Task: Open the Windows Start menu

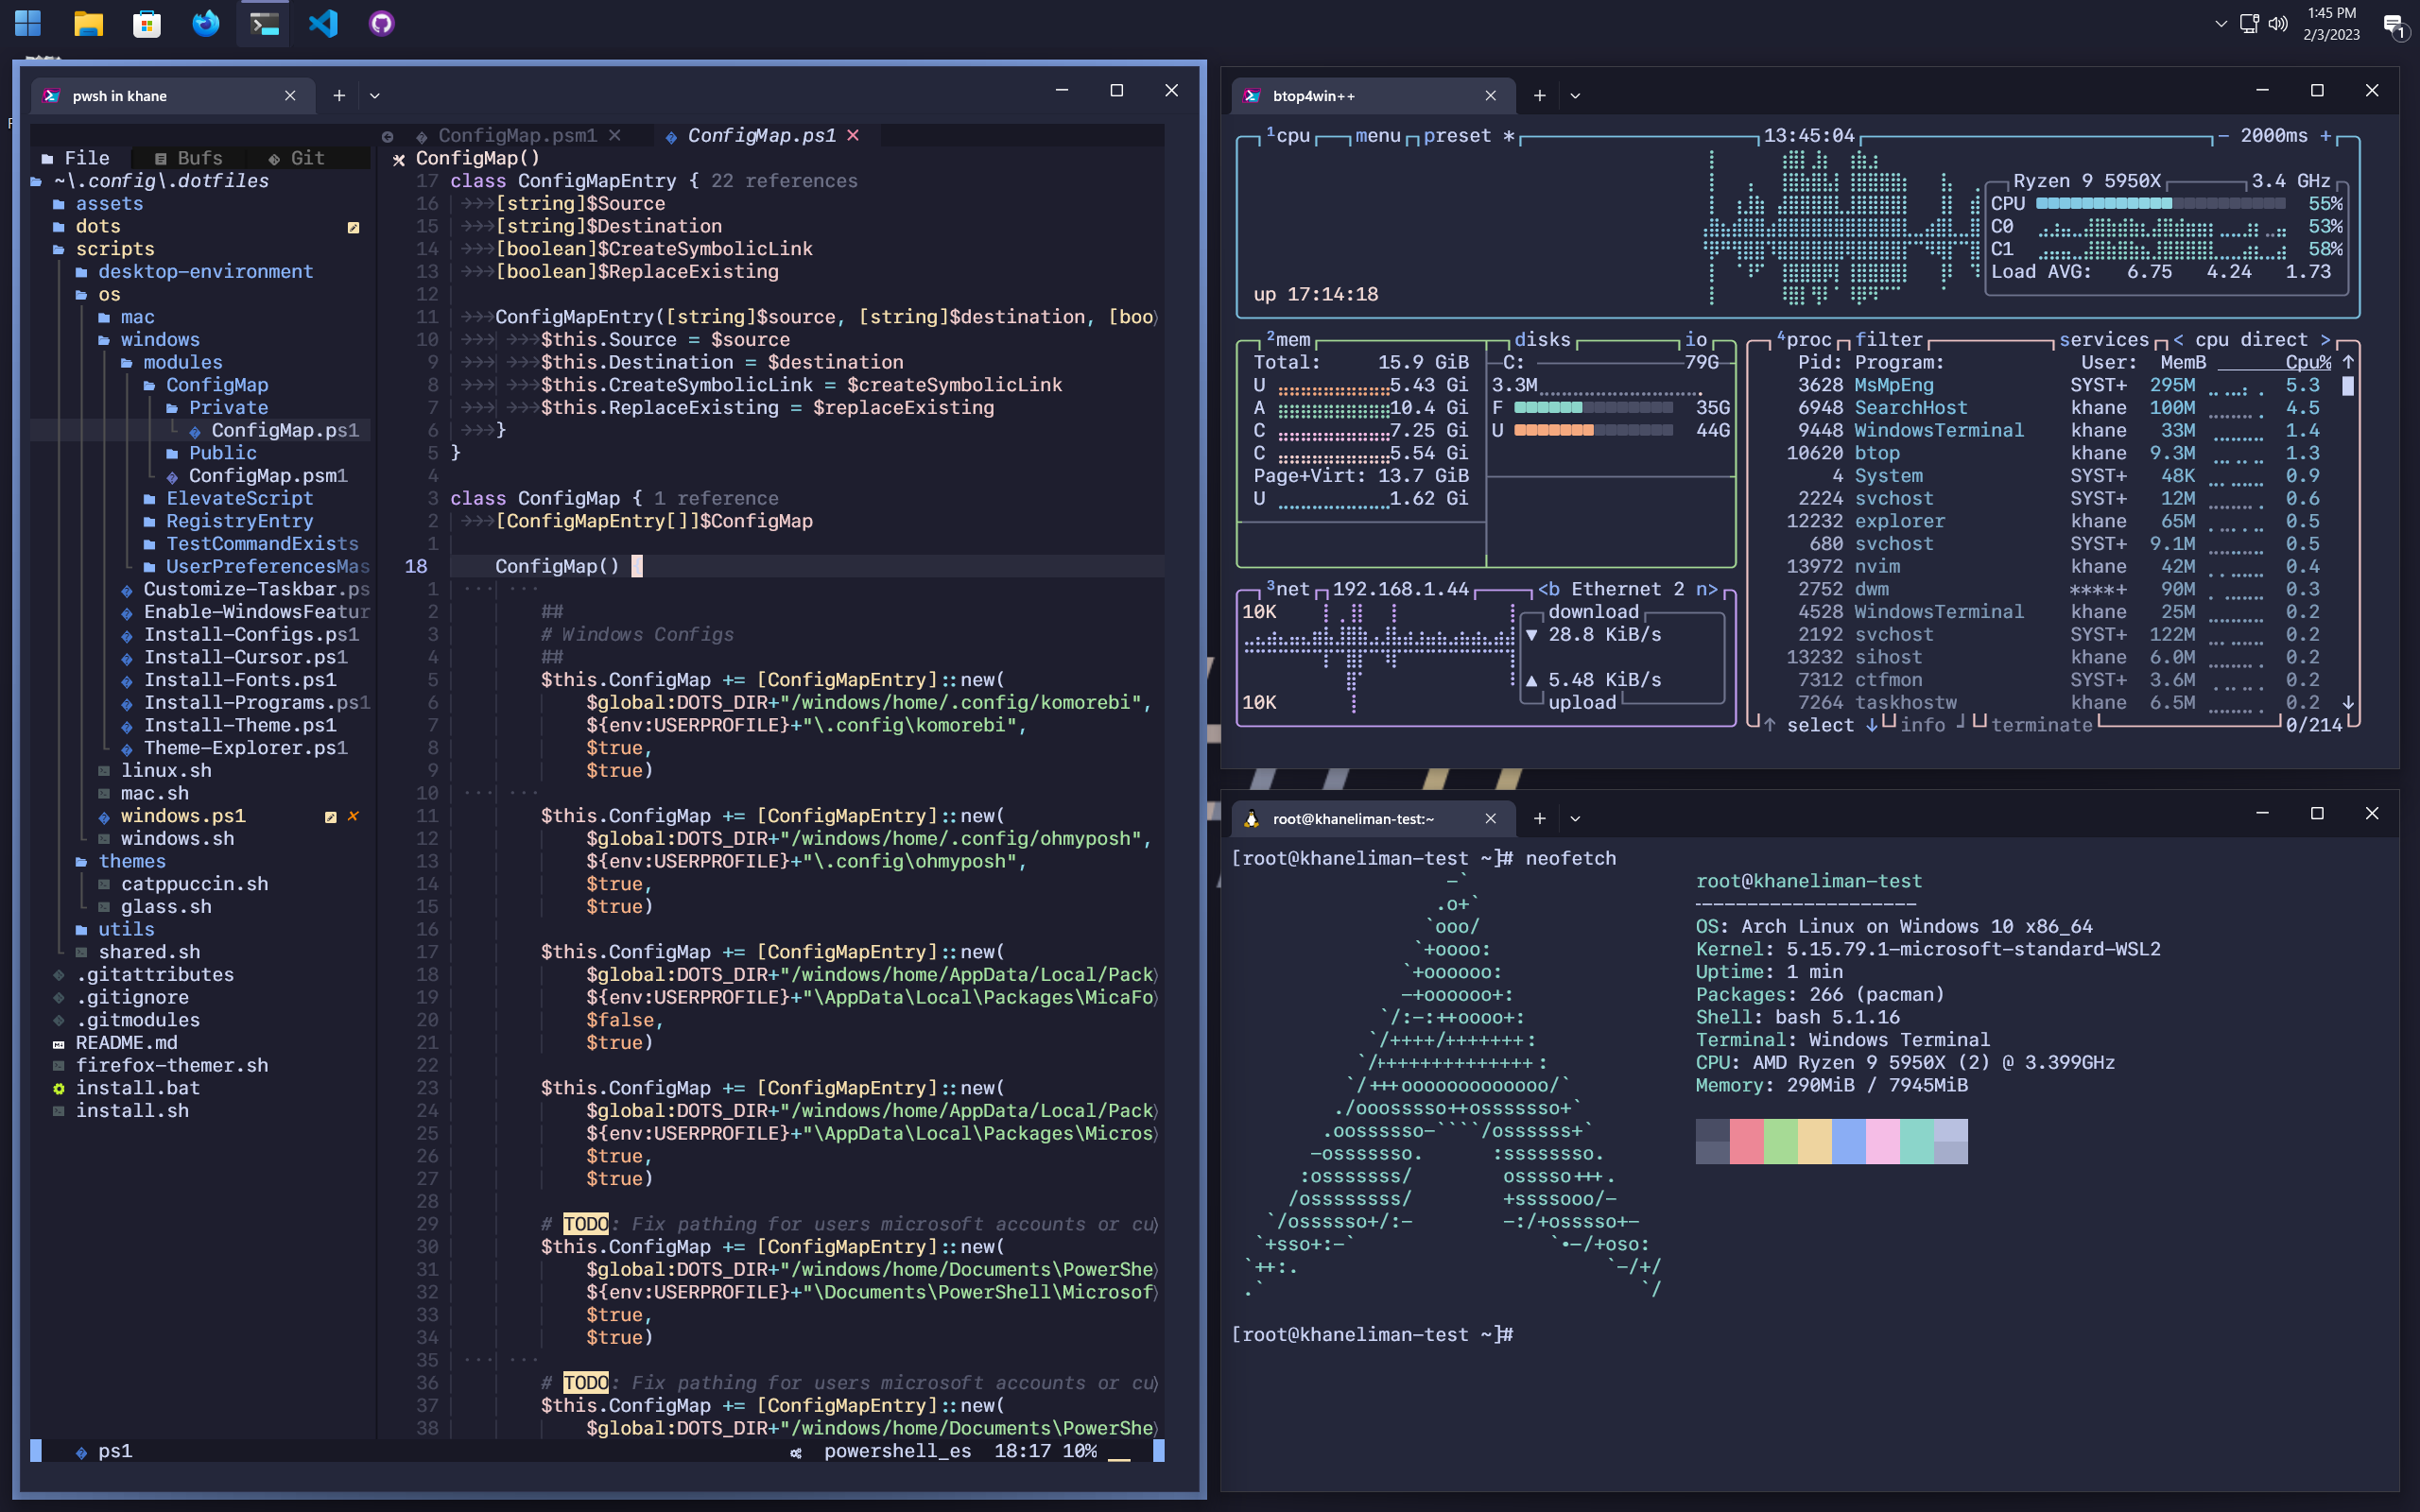Action: click(28, 23)
